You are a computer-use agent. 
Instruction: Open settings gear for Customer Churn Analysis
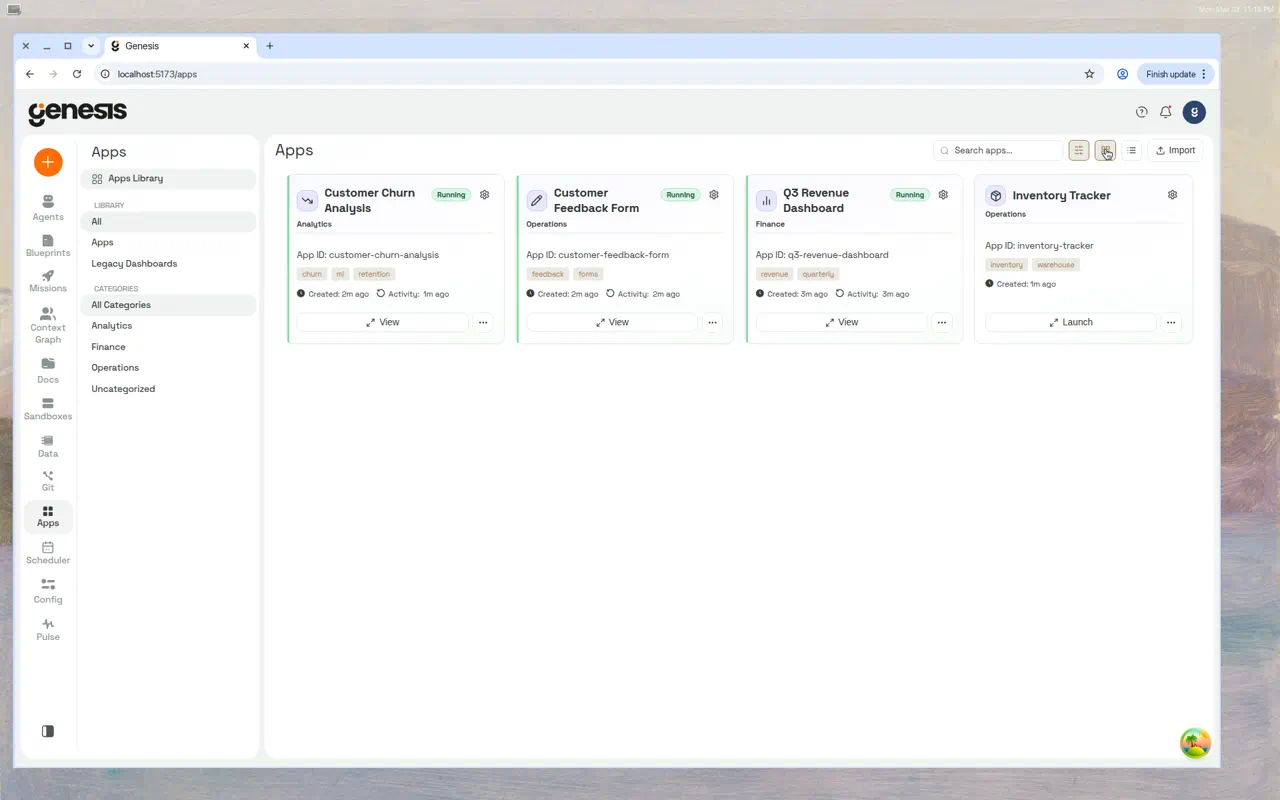click(485, 195)
